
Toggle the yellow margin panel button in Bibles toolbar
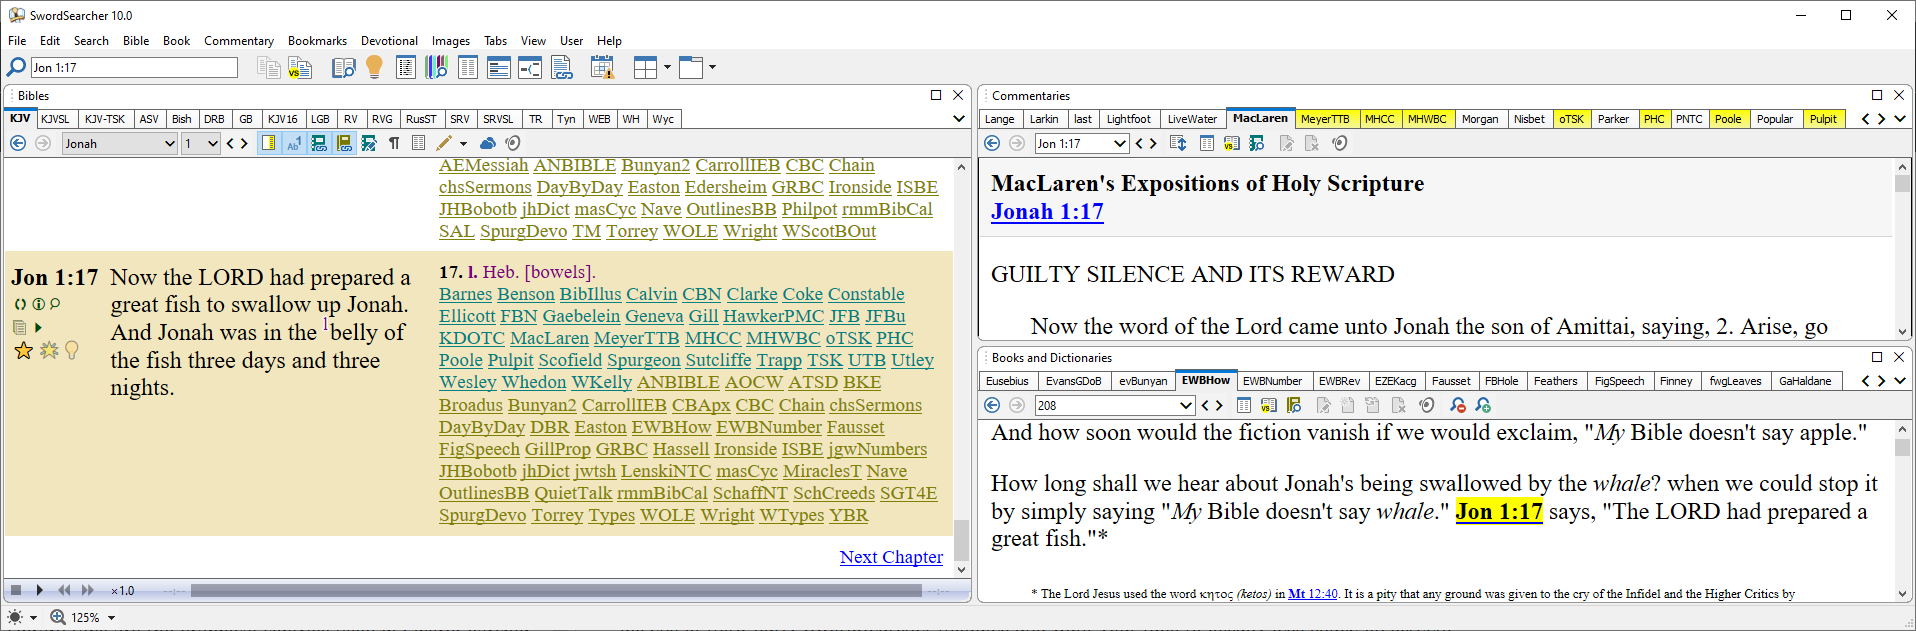pos(268,143)
